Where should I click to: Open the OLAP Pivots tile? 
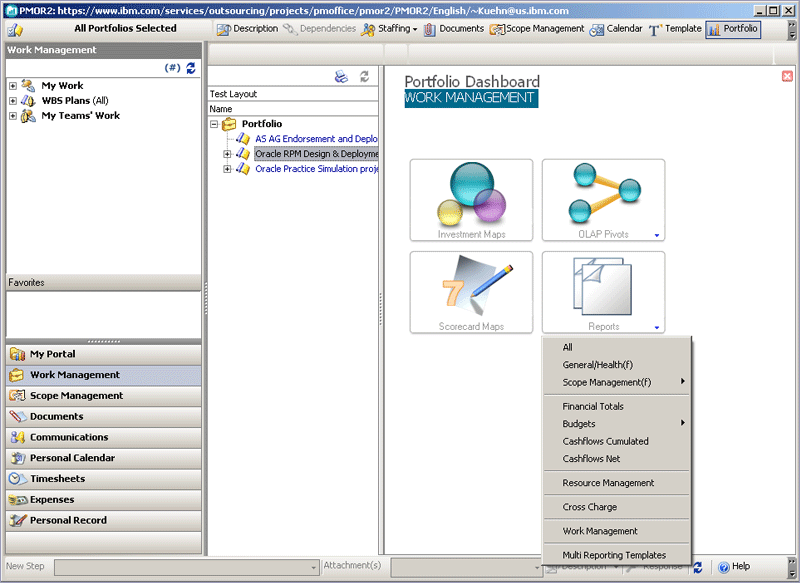click(604, 200)
